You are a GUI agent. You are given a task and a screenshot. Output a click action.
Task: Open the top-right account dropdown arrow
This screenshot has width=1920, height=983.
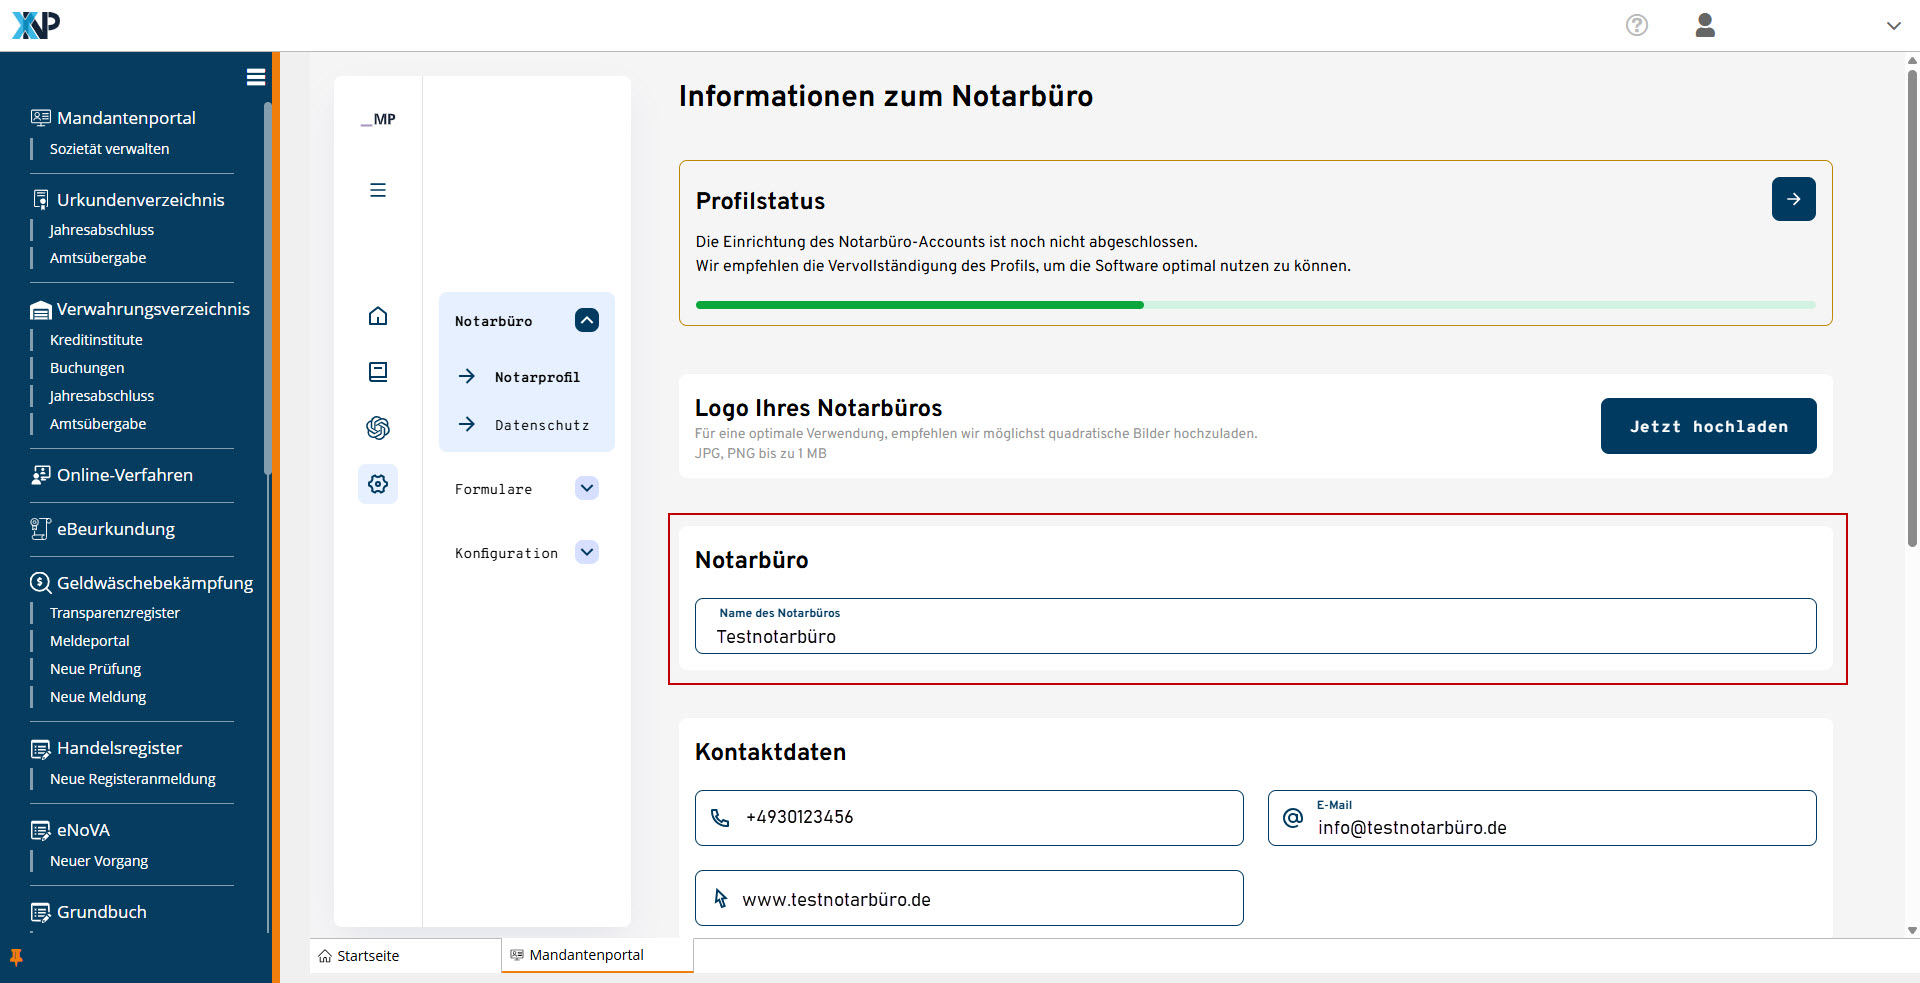(x=1893, y=26)
